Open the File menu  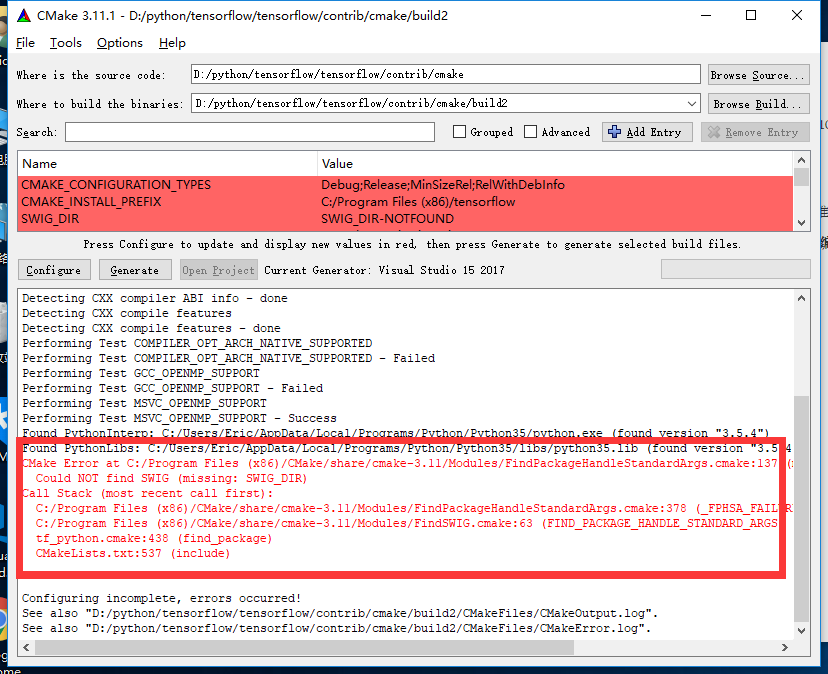pos(25,43)
